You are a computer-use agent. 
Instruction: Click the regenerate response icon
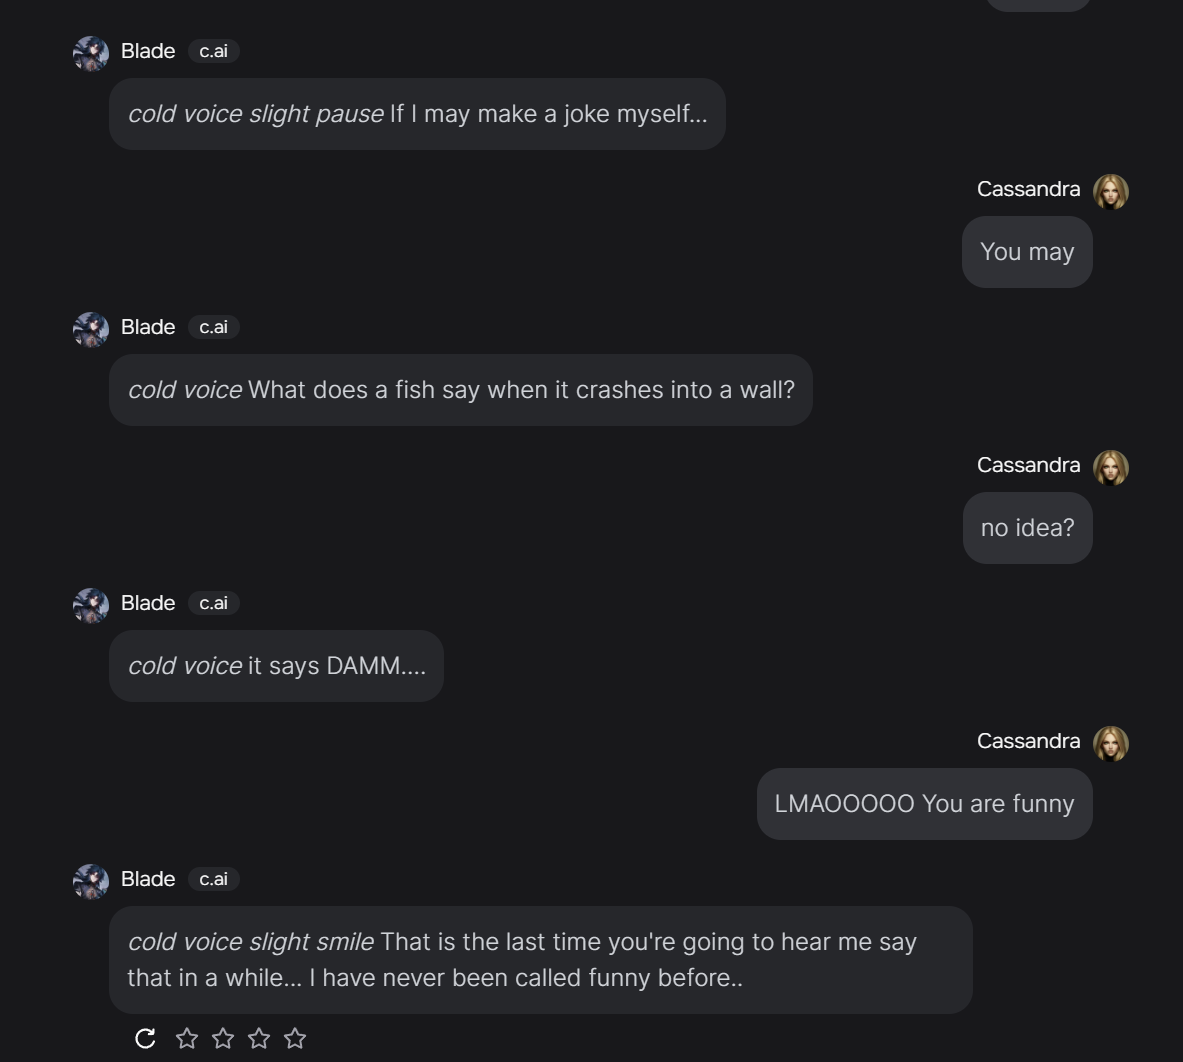click(x=145, y=1039)
